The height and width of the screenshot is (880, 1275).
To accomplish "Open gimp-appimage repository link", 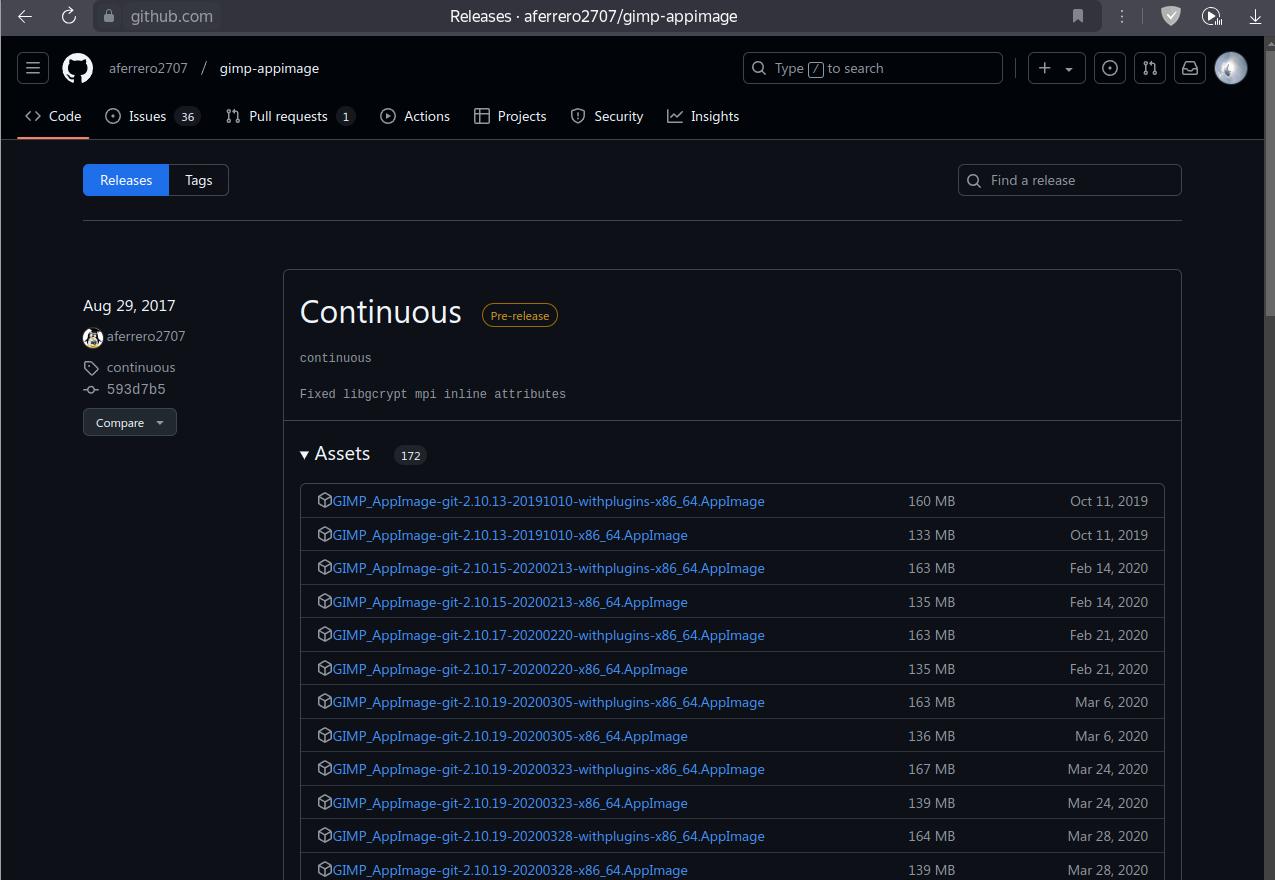I will [x=270, y=68].
